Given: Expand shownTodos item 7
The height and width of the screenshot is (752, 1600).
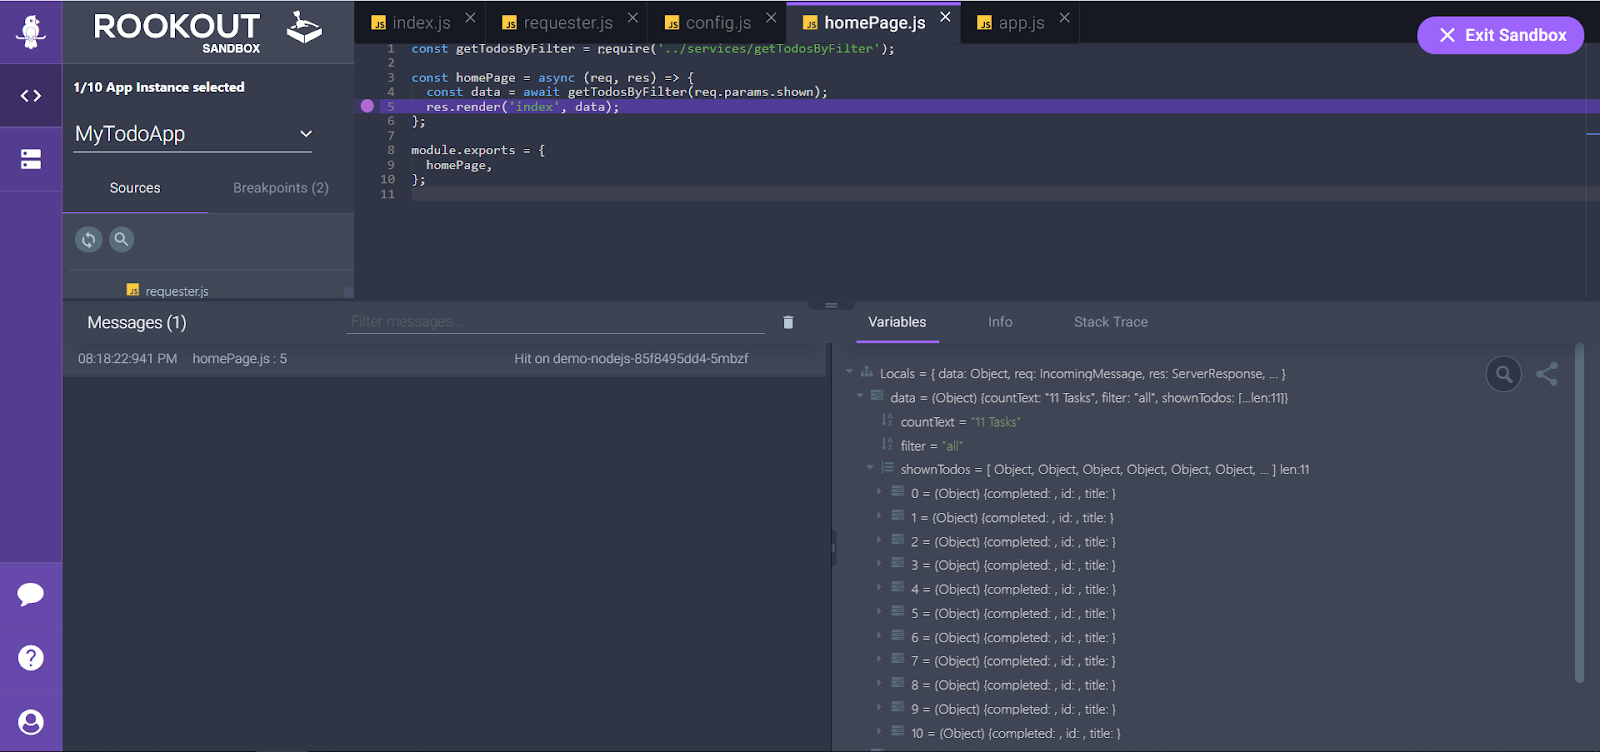Looking at the screenshot, I should click(879, 660).
